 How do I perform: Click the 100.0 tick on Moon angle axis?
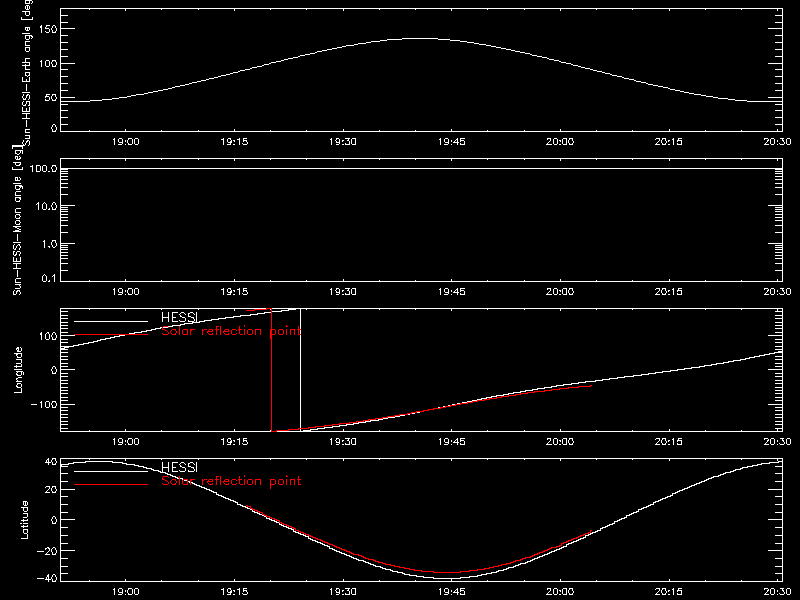pyautogui.click(x=43, y=168)
